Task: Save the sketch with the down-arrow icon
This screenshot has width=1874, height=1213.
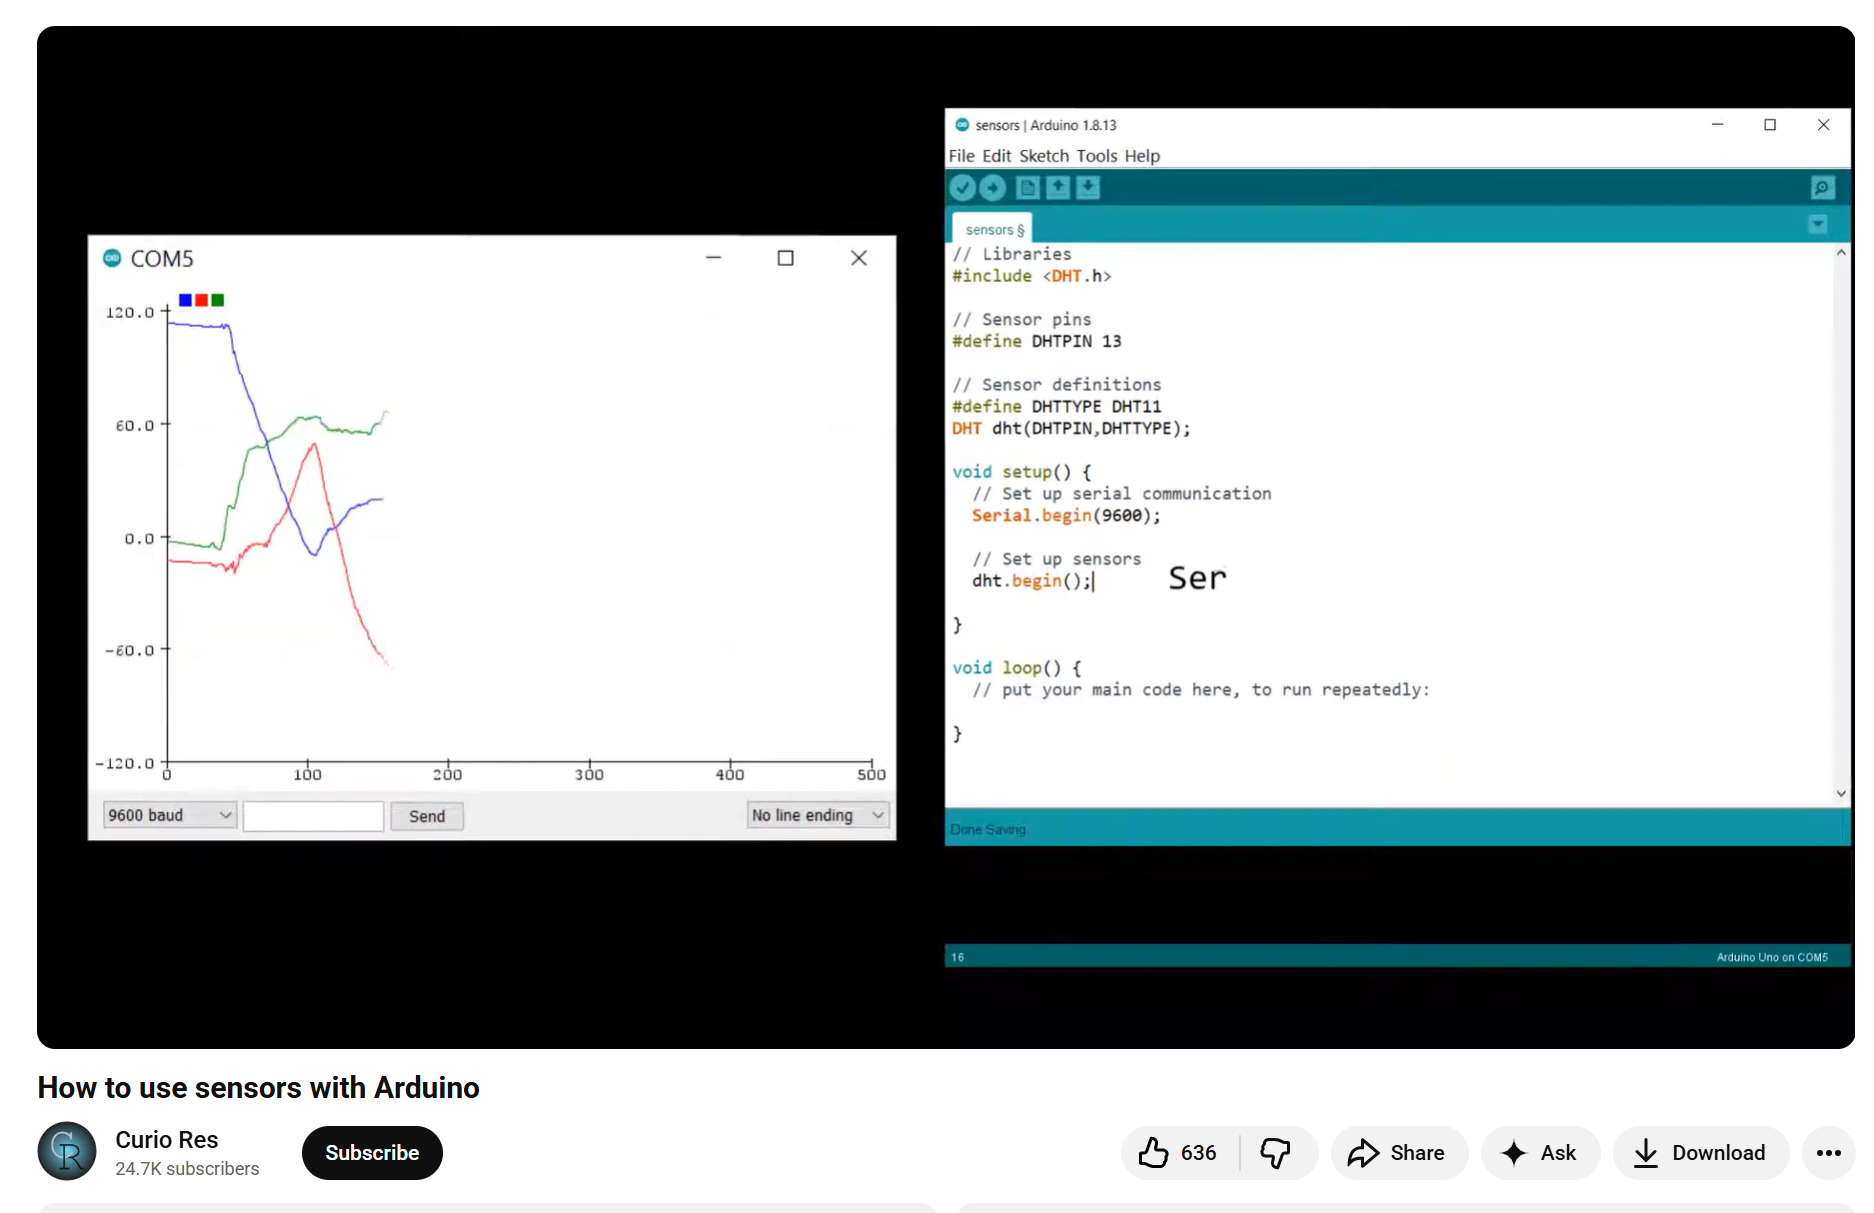Action: pos(1087,187)
